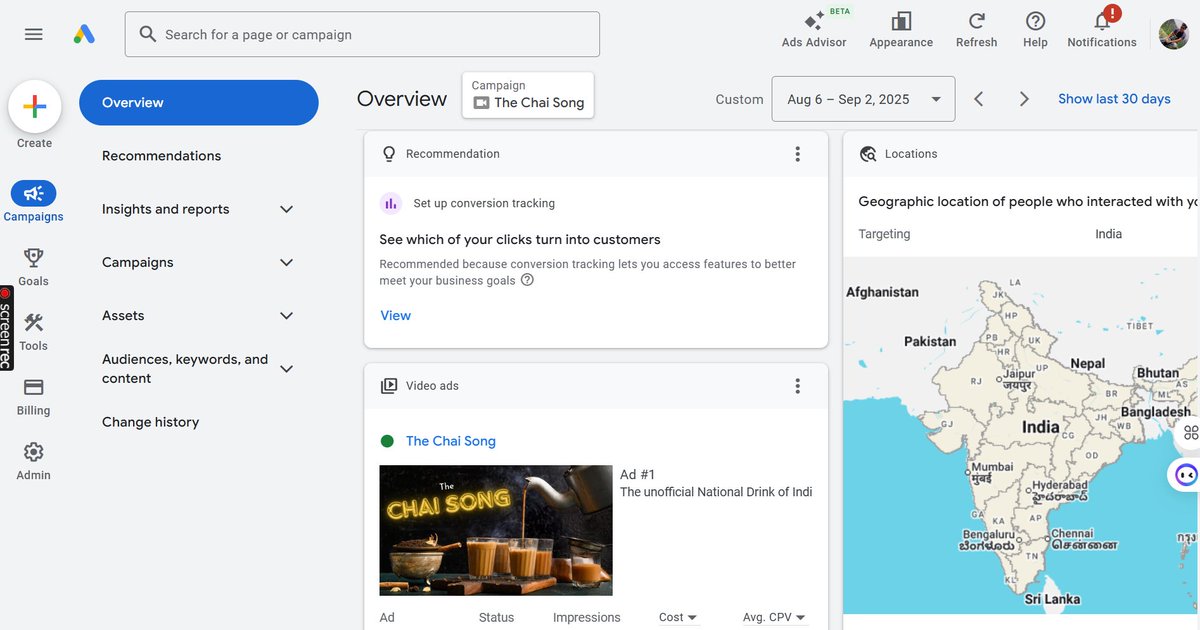Click the Ad #1 label
Viewport: 1200px width, 630px height.
click(637, 475)
